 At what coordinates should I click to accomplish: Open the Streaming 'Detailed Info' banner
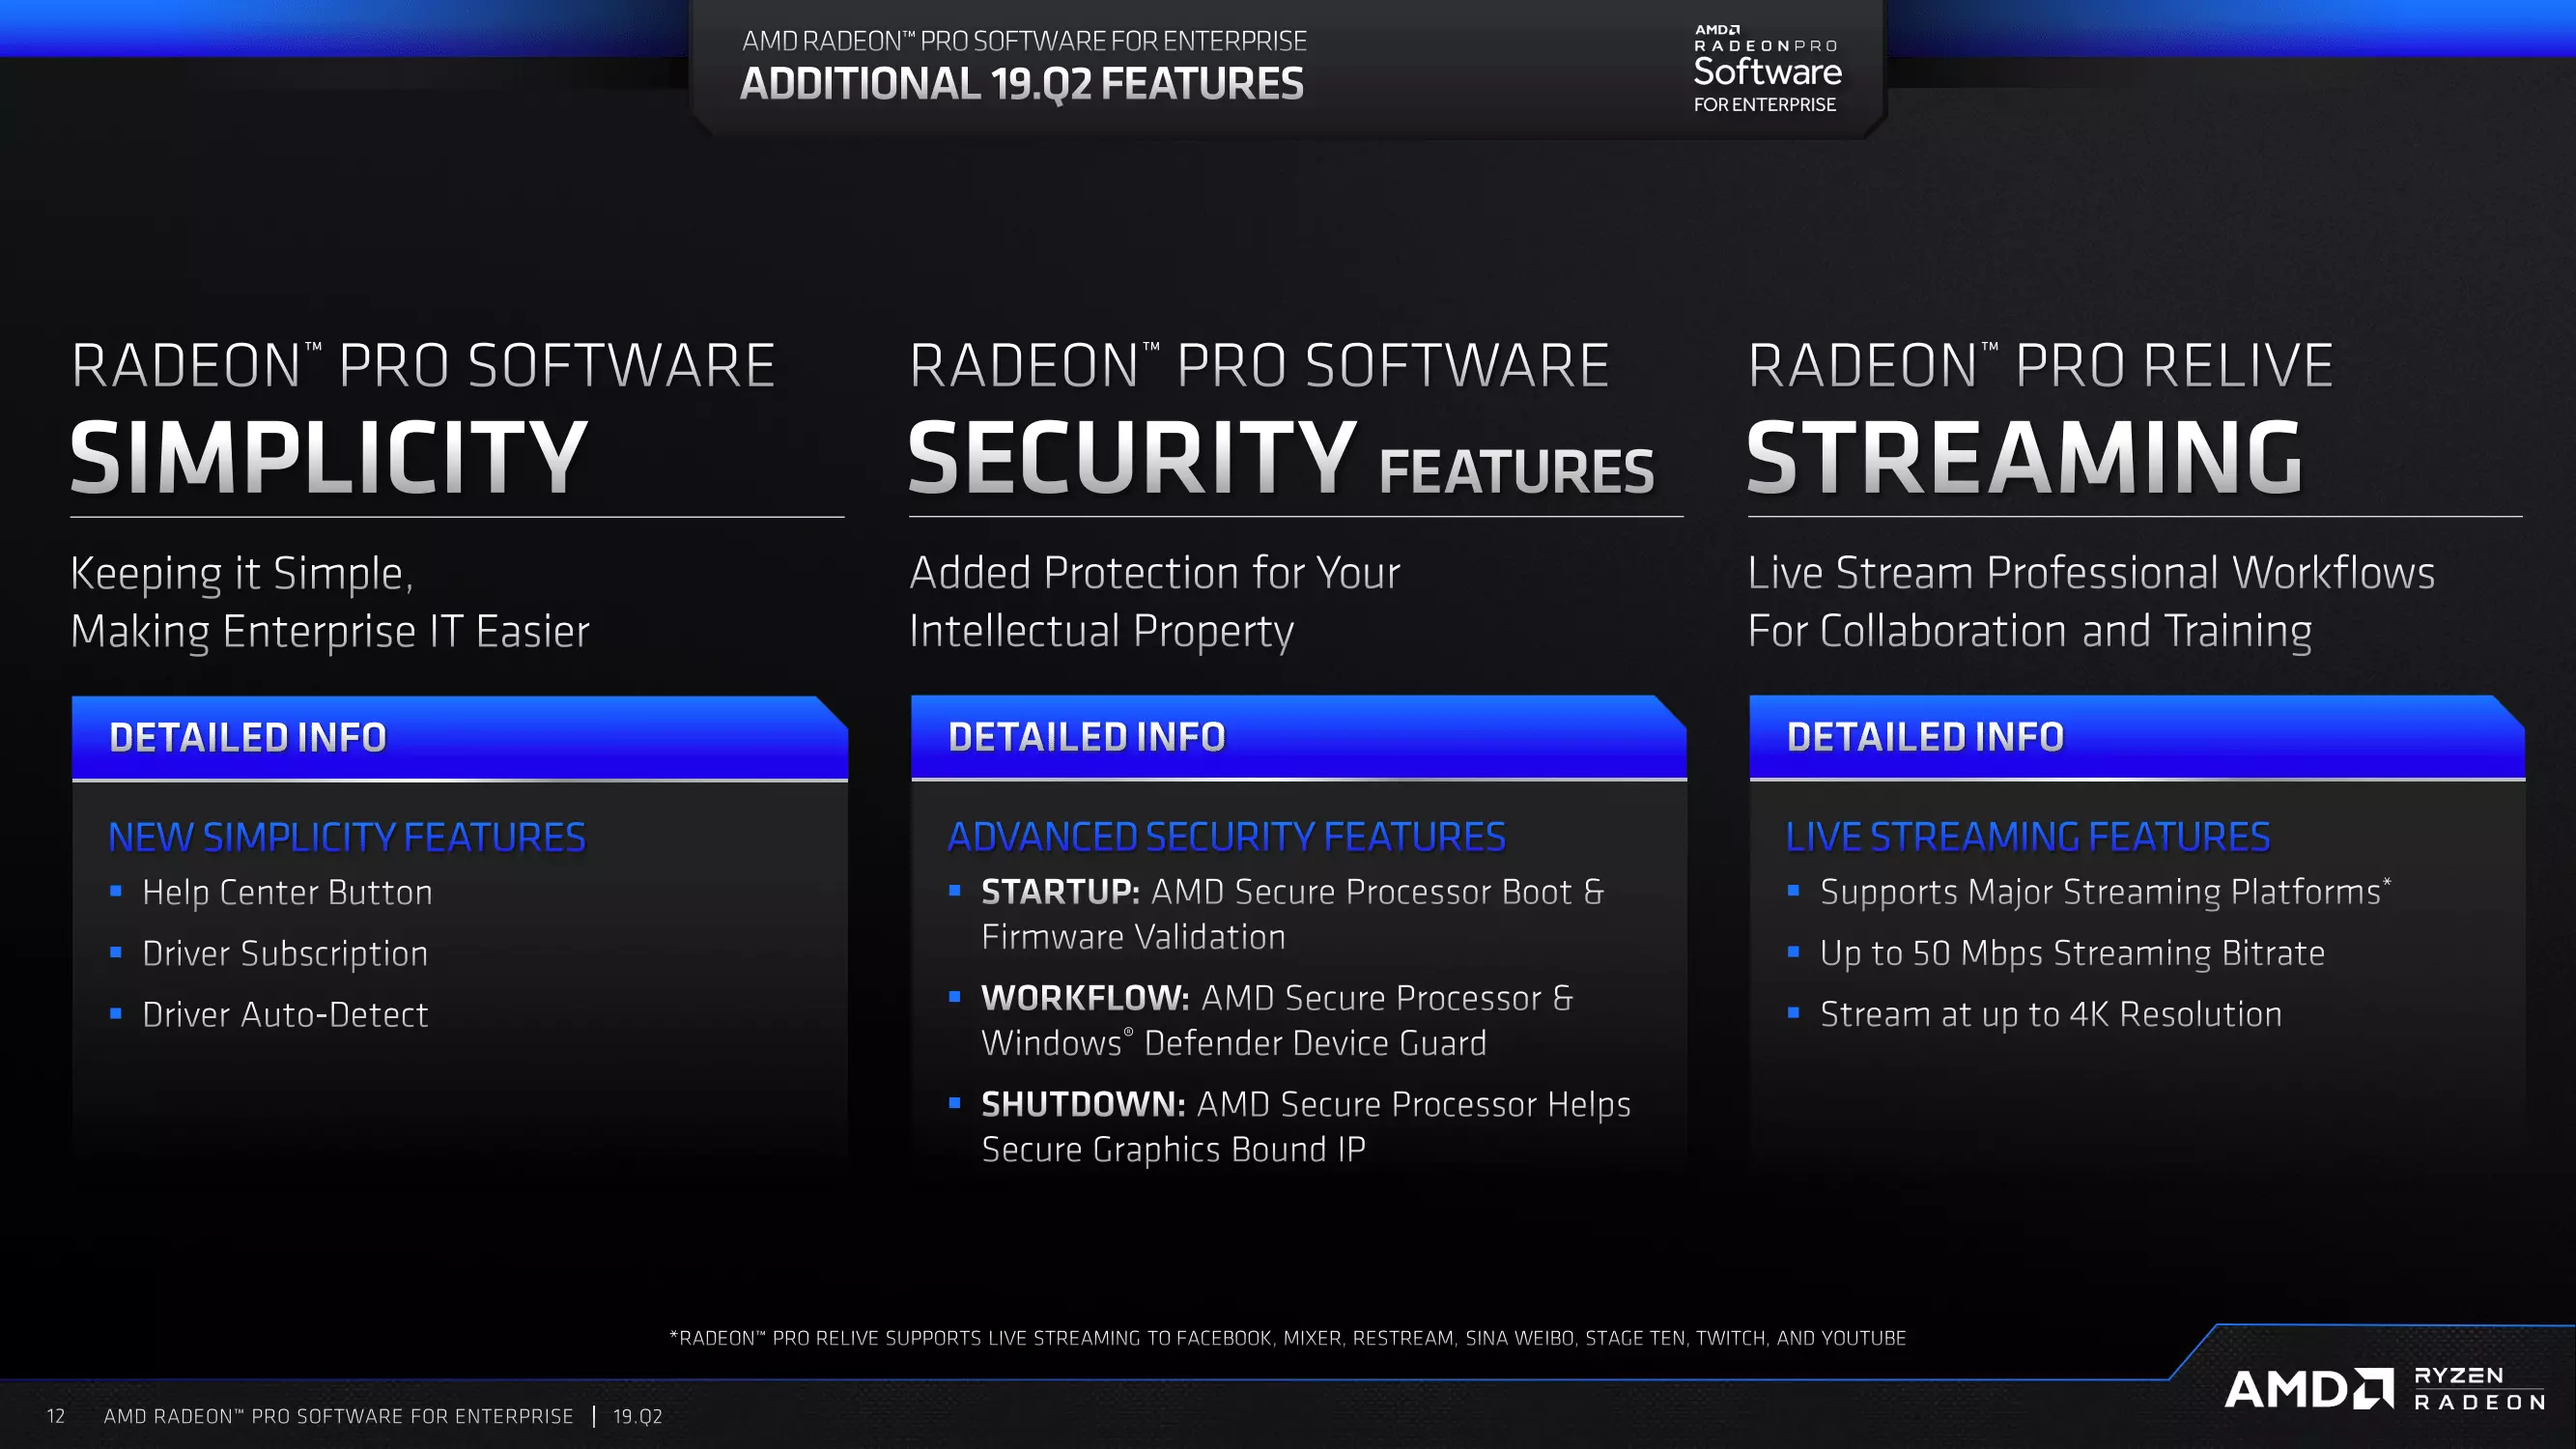pos(2137,738)
